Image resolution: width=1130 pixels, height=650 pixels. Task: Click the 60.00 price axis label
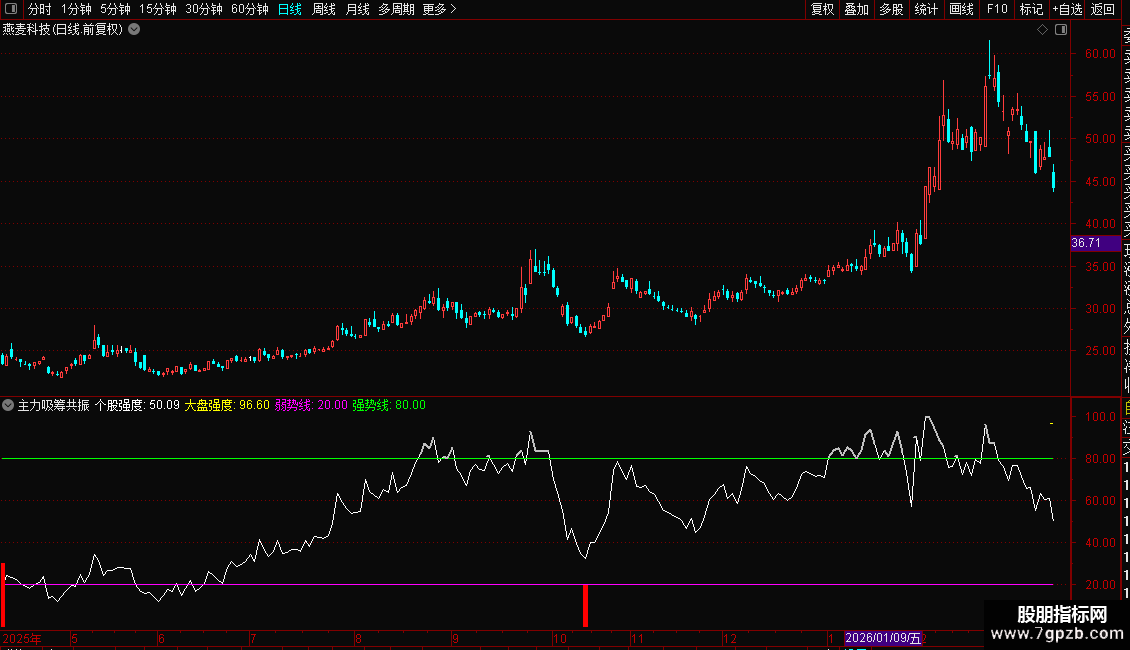tap(1100, 54)
